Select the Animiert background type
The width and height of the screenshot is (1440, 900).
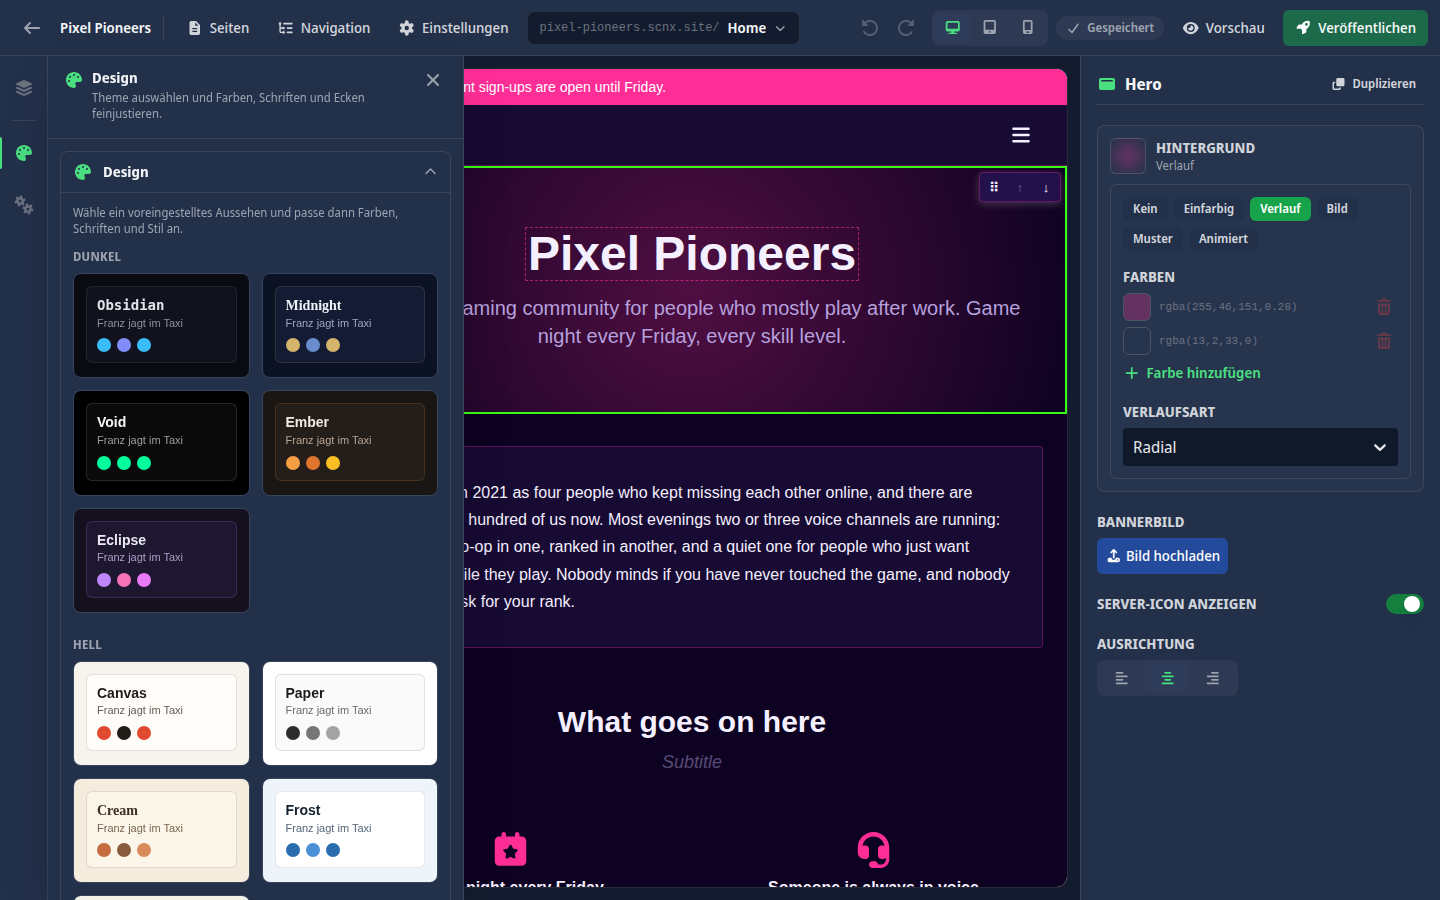[1223, 239]
